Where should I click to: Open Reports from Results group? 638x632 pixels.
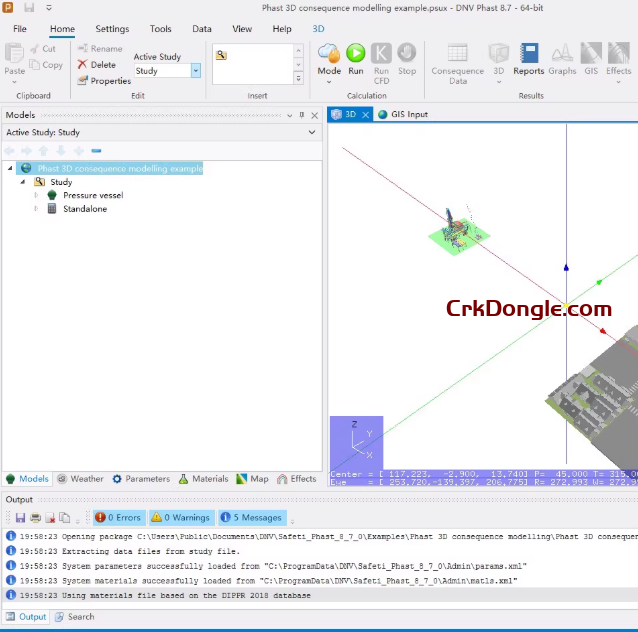click(x=529, y=59)
